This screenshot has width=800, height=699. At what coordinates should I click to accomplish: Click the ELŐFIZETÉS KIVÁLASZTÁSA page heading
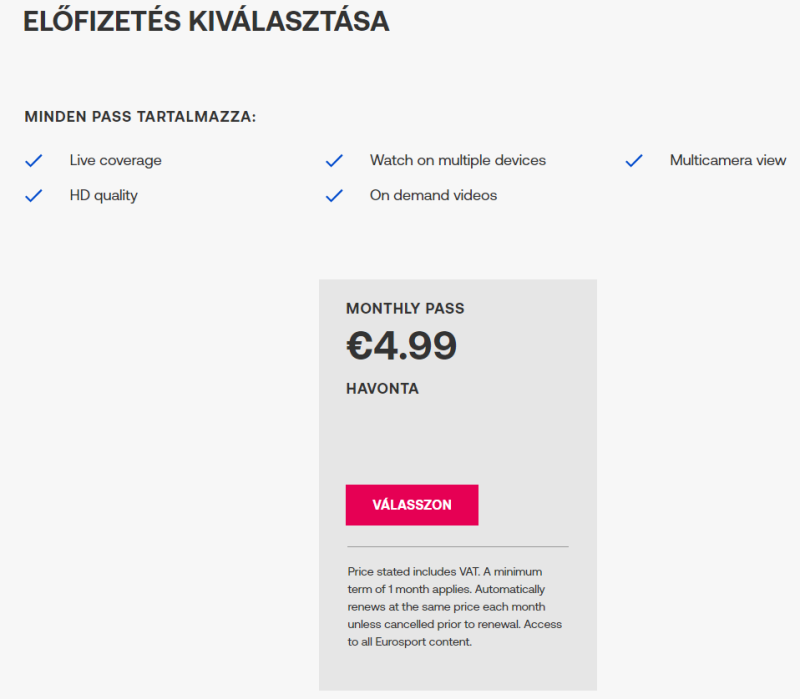point(206,22)
